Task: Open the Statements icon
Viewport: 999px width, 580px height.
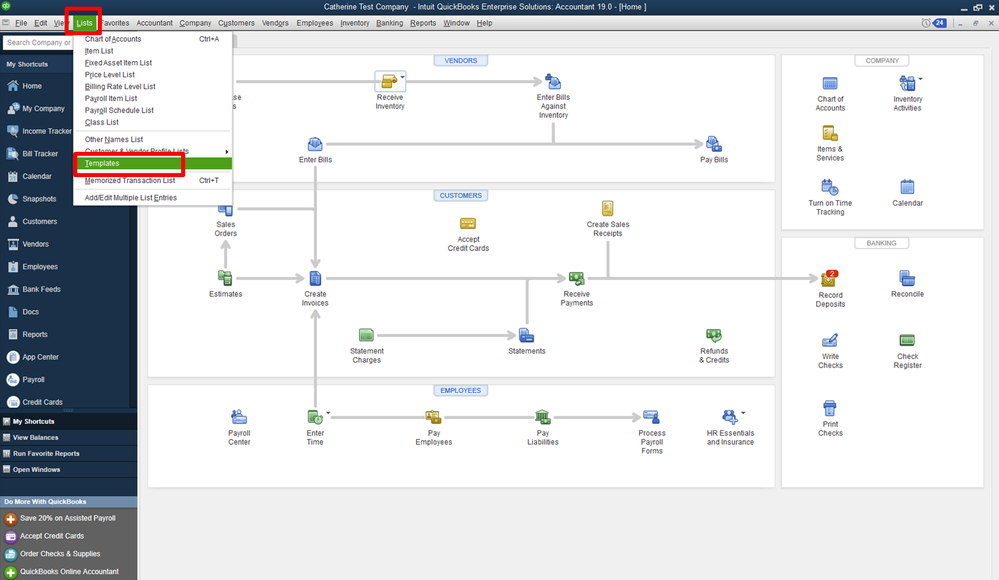Action: pyautogui.click(x=526, y=335)
